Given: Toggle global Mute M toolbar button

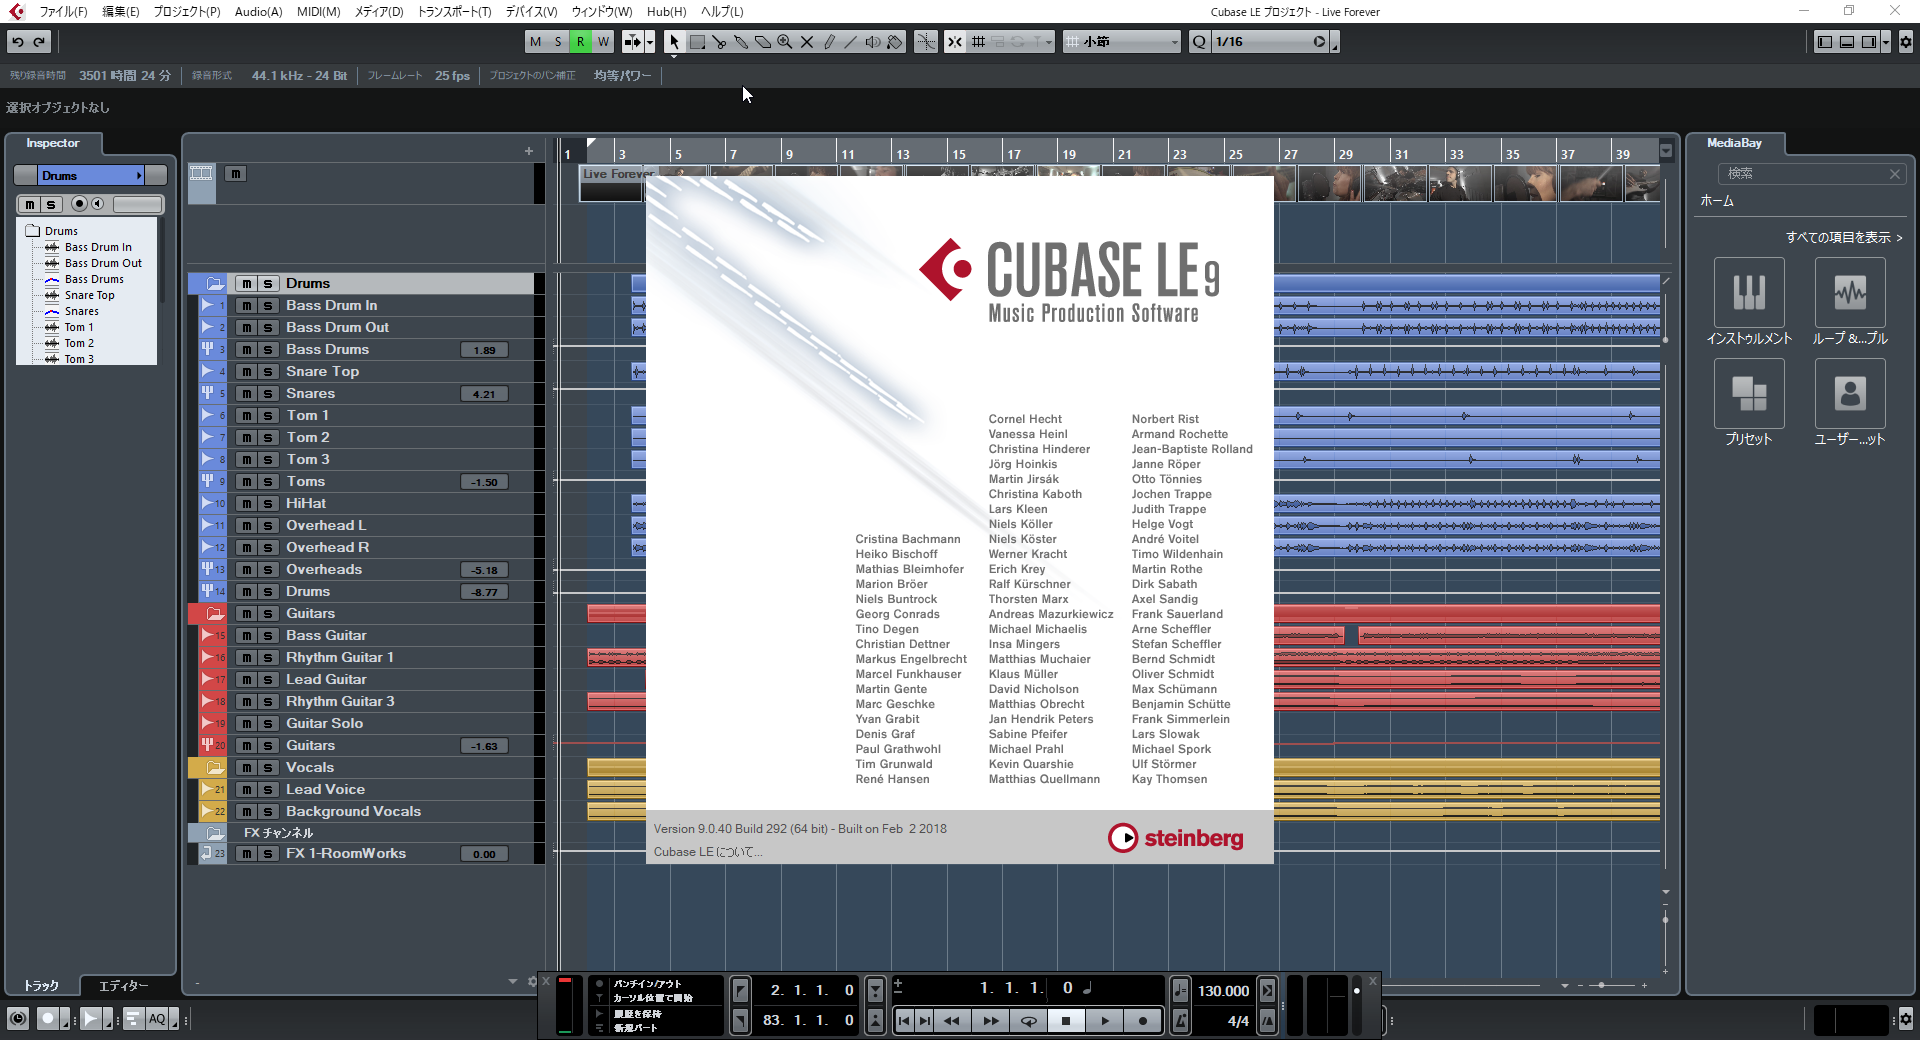Looking at the screenshot, I should point(536,42).
